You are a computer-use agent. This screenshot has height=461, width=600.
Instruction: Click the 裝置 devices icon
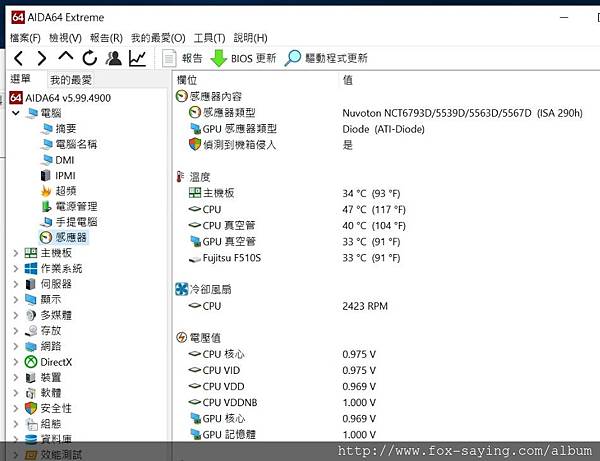pos(31,378)
